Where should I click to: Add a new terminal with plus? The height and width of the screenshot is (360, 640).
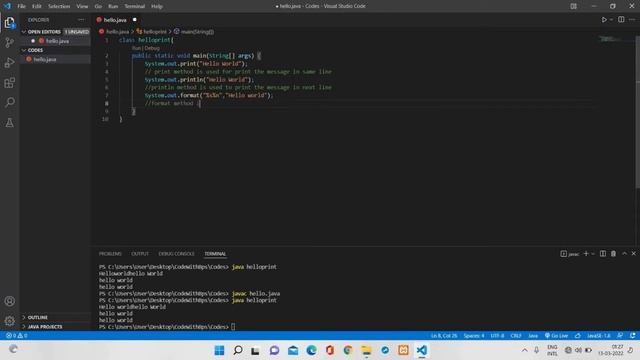coord(586,253)
